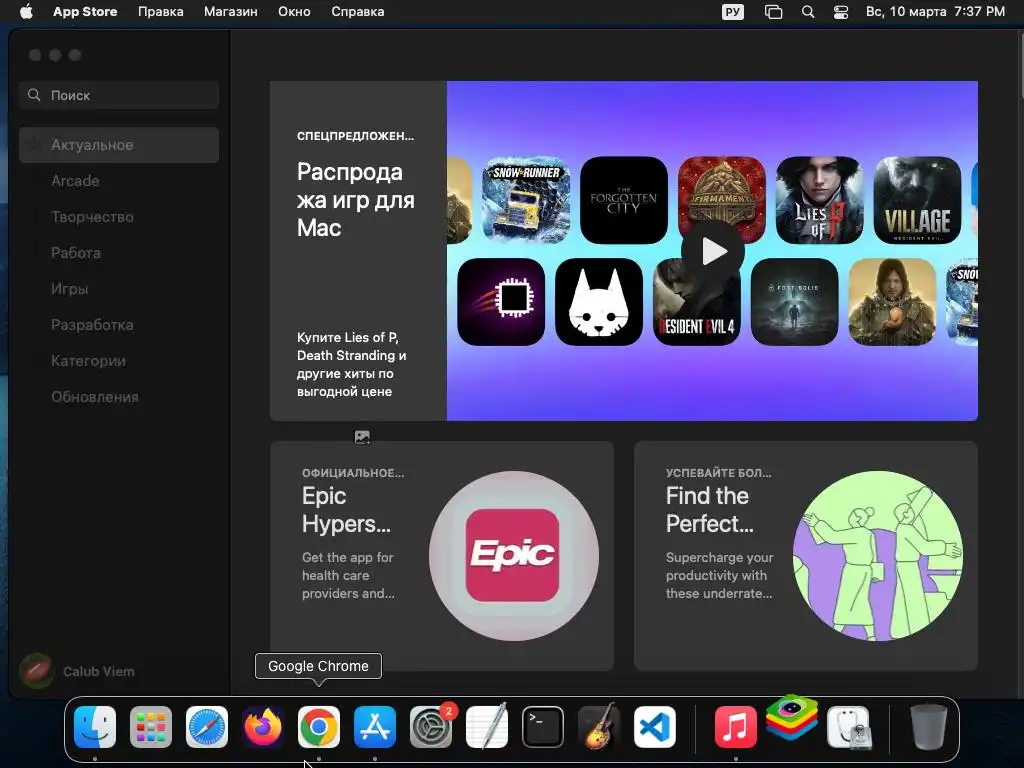The image size is (1024, 768).
Task: Open the App Store menu
Action: (85, 12)
